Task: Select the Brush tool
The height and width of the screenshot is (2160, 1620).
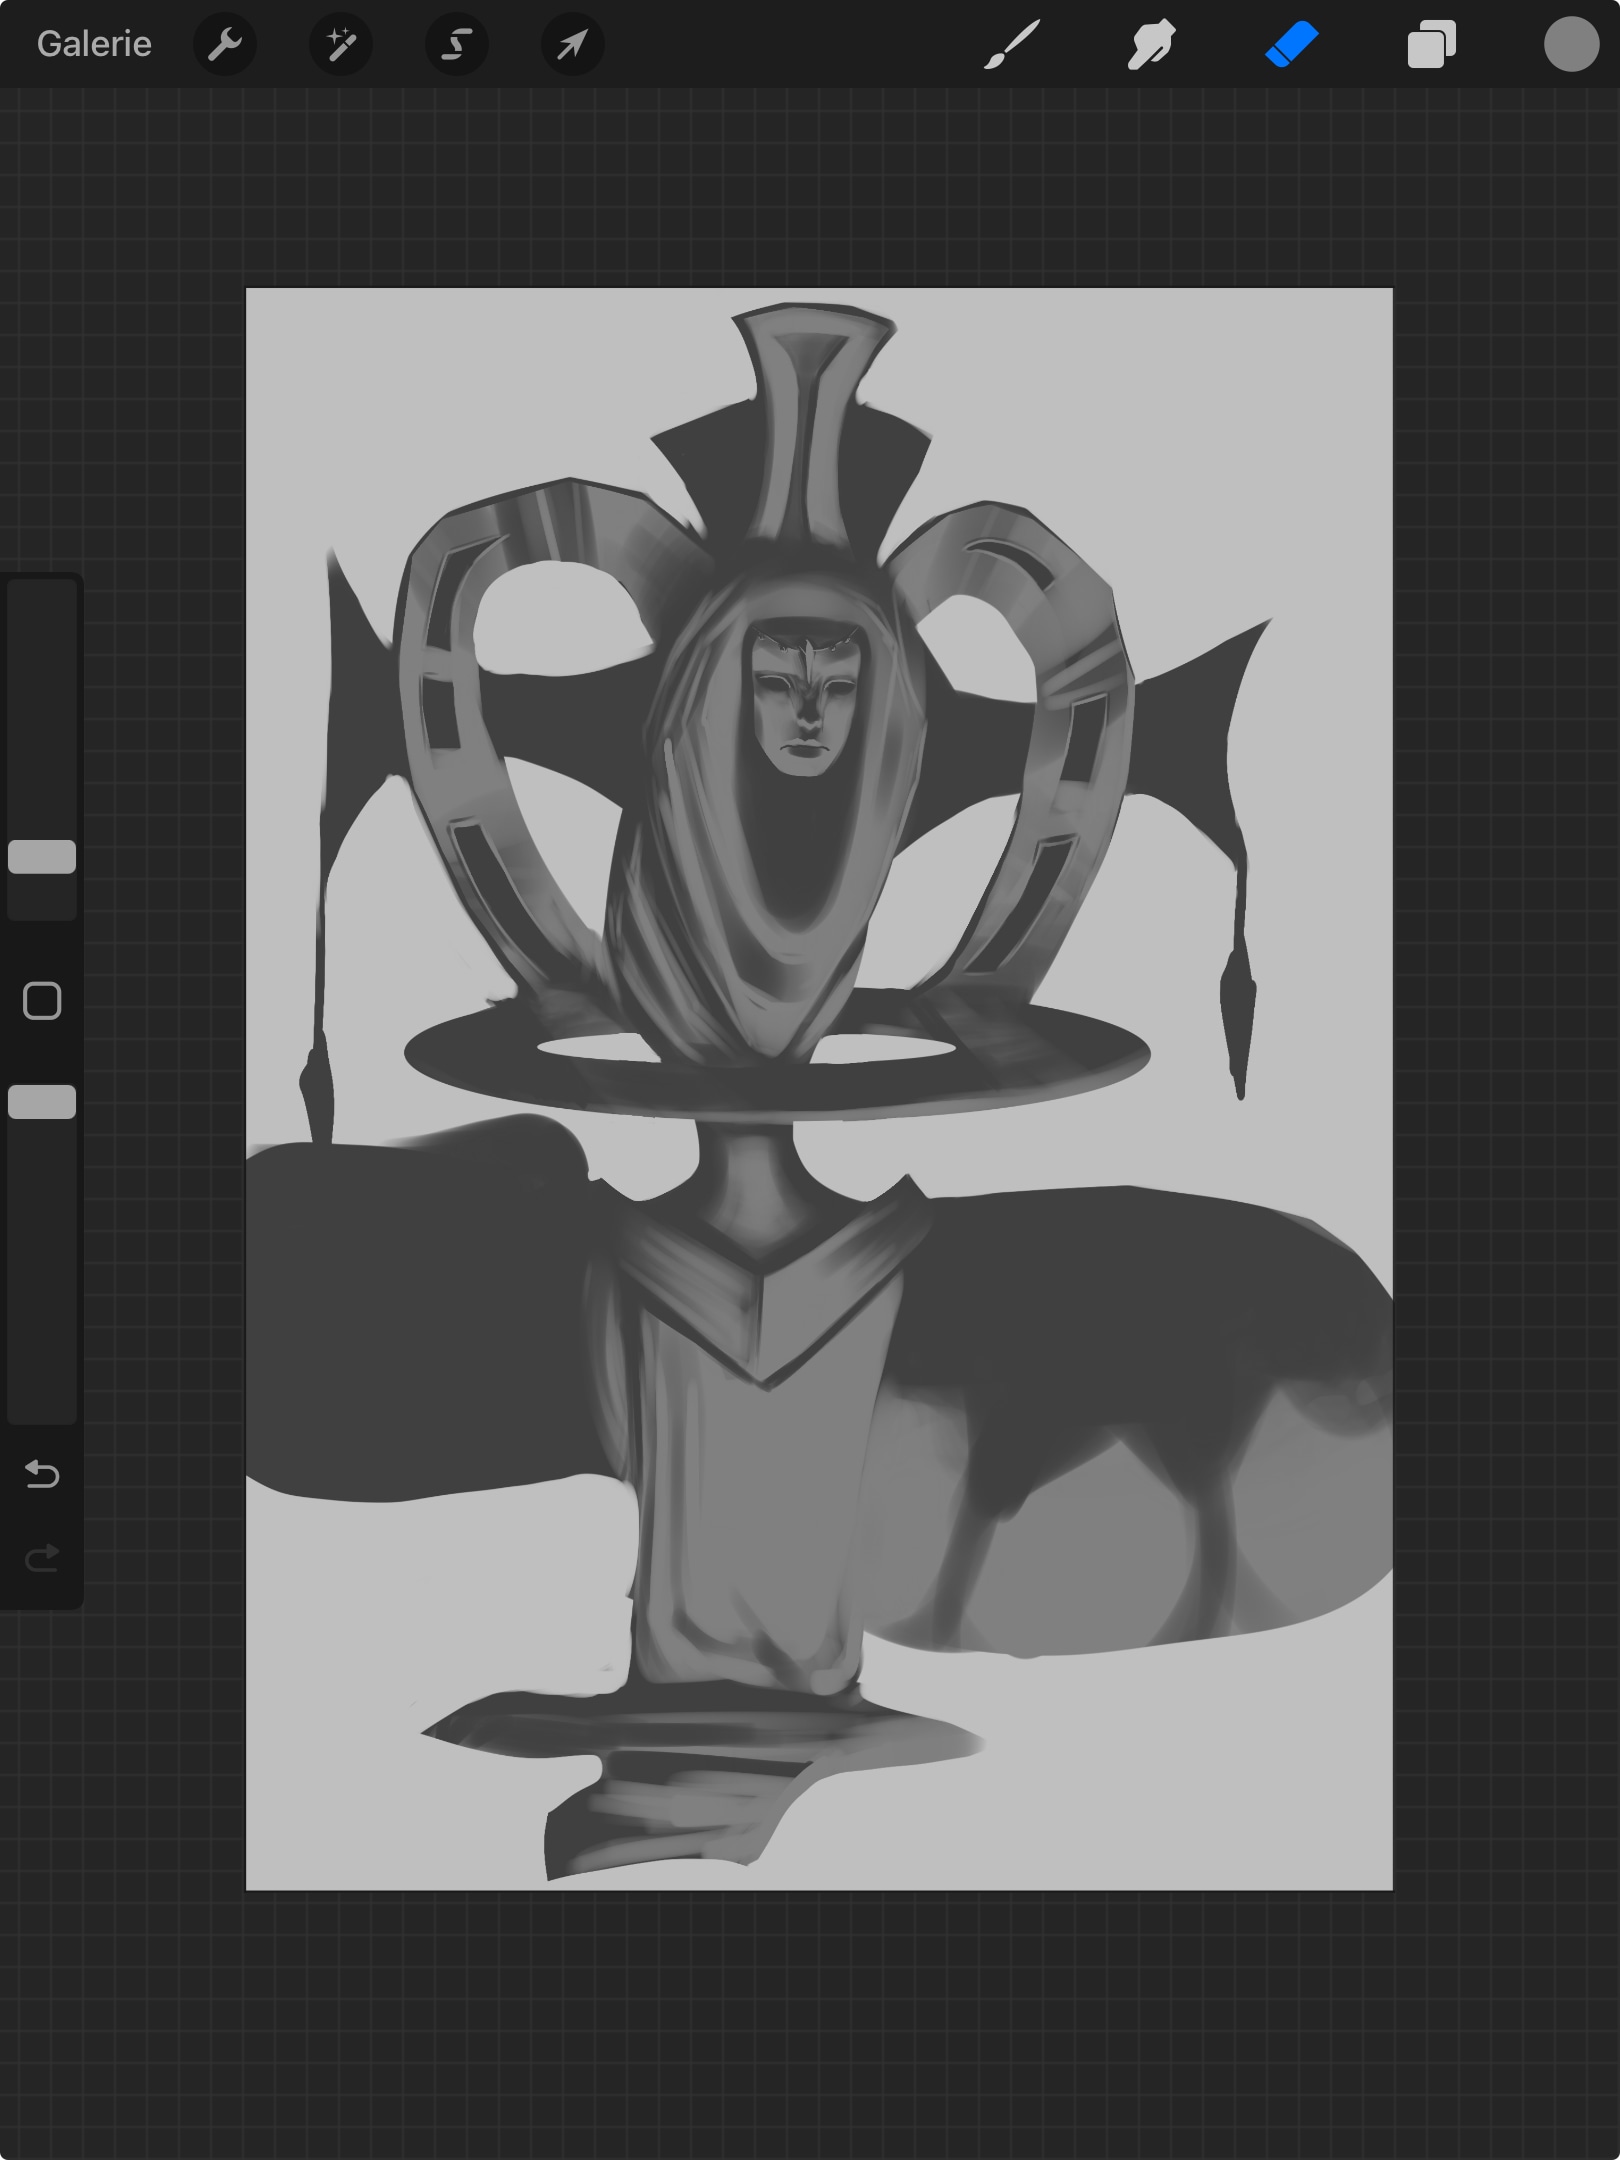Action: 1012,44
